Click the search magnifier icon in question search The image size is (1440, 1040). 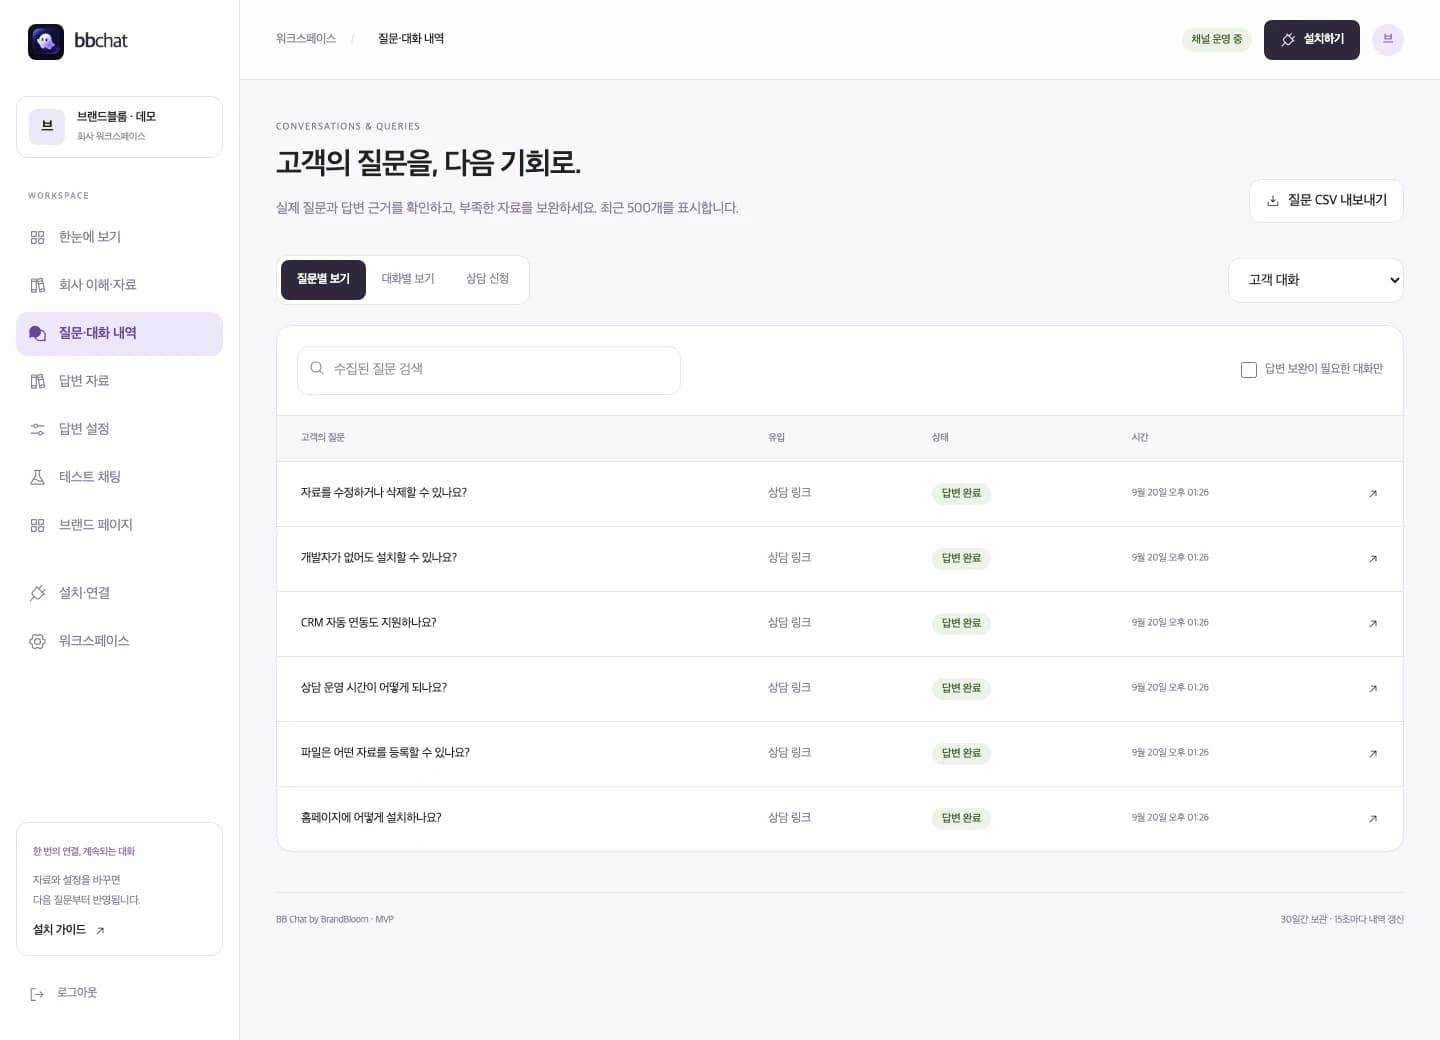(317, 368)
